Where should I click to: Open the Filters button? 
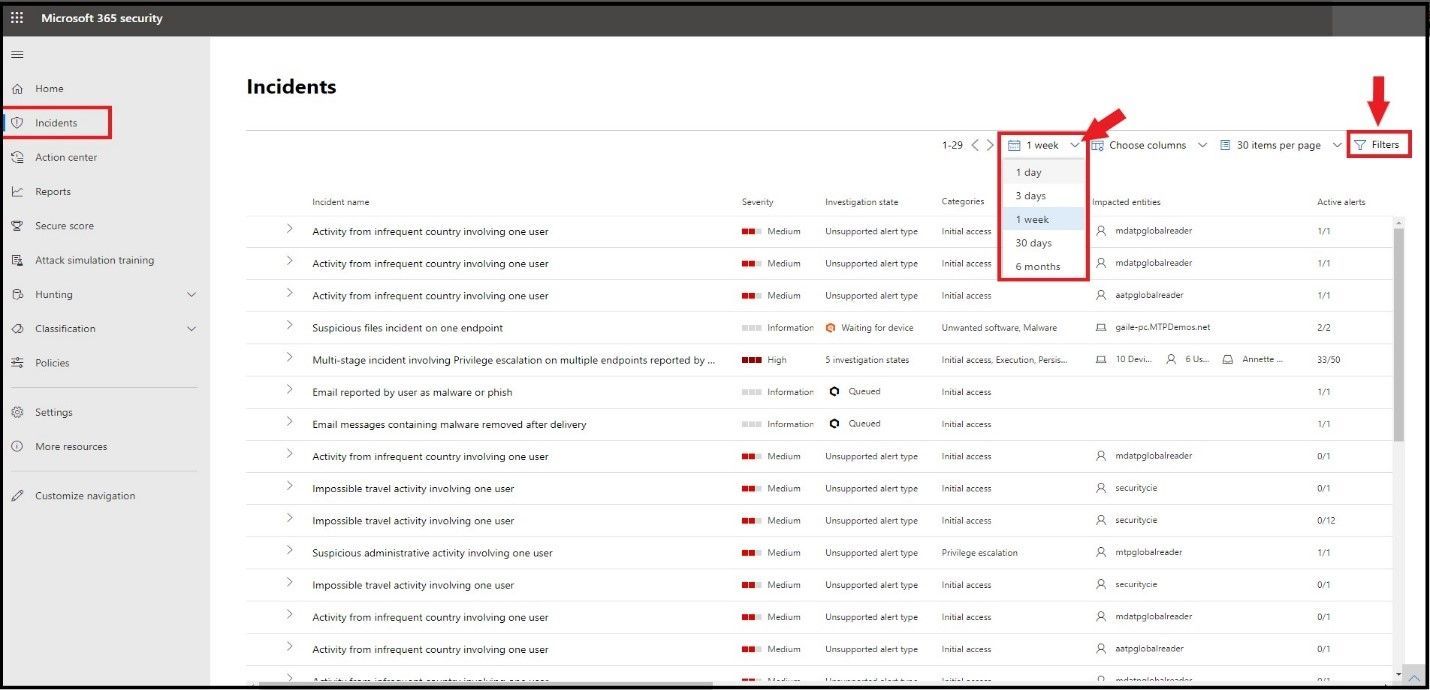1378,145
